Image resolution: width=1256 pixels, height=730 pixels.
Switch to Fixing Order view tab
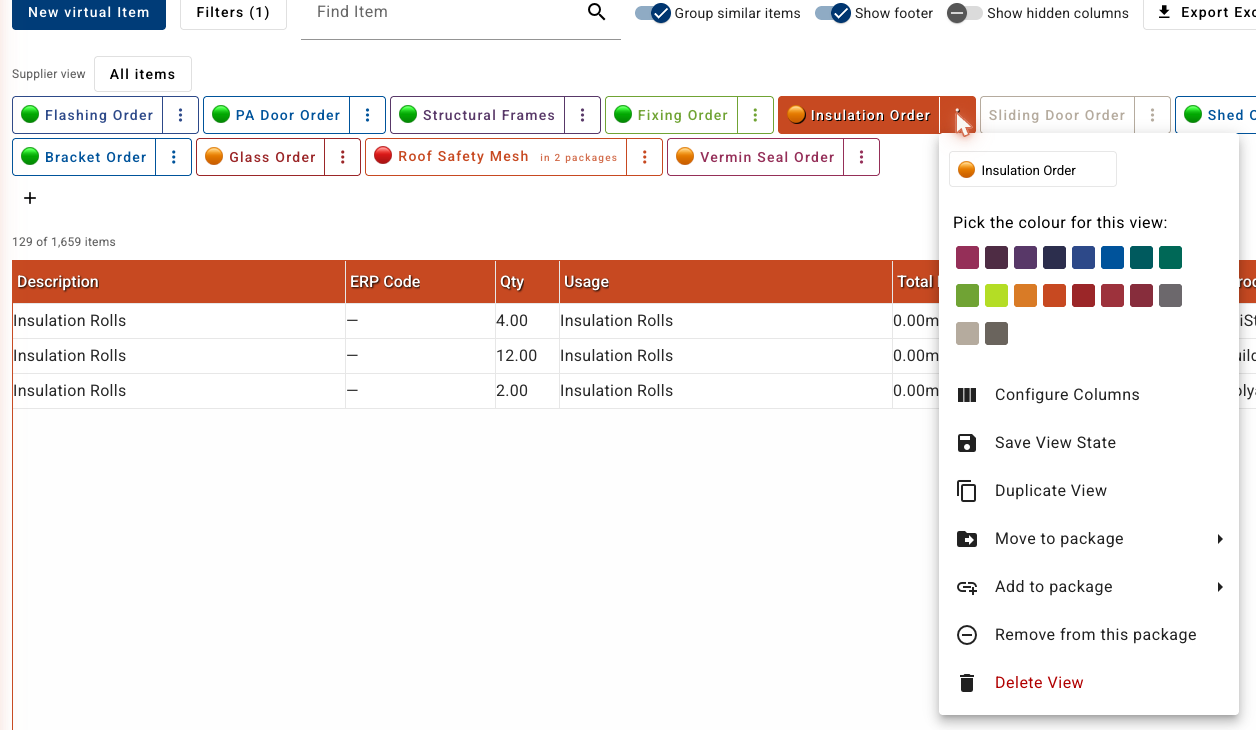(672, 115)
